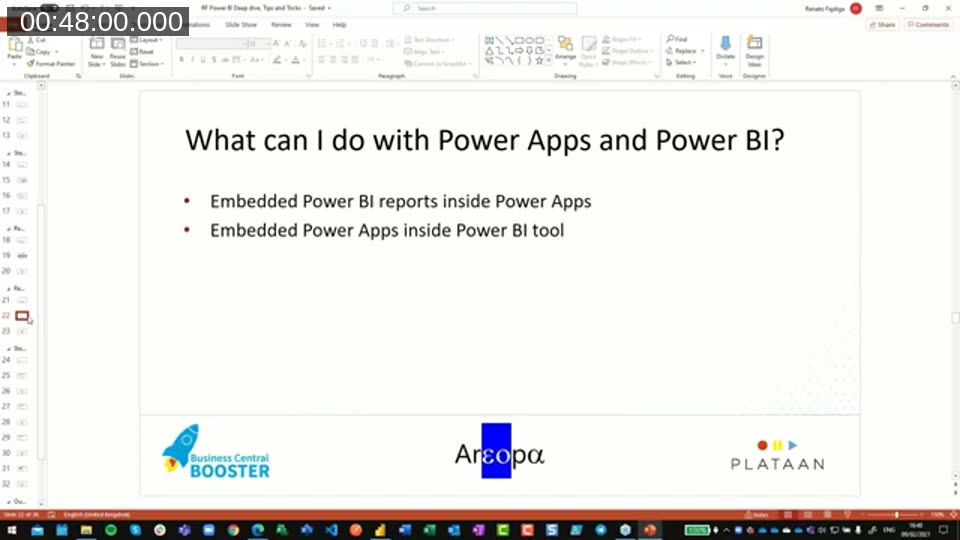Viewport: 960px width, 540px height.
Task: Open the Select dropdown in Editing
Action: pos(681,62)
